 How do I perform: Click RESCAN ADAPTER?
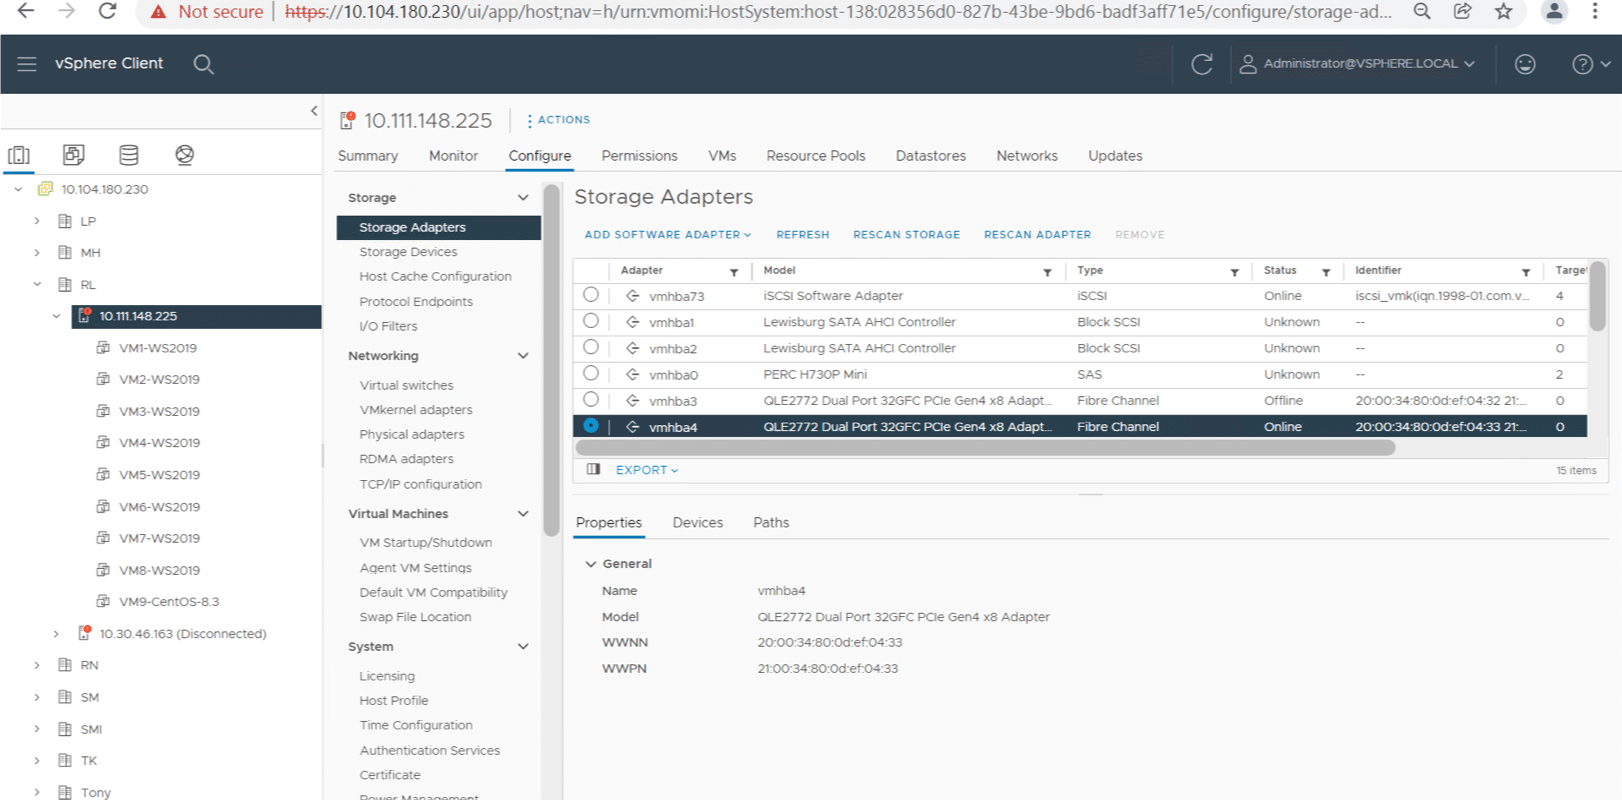point(1037,235)
